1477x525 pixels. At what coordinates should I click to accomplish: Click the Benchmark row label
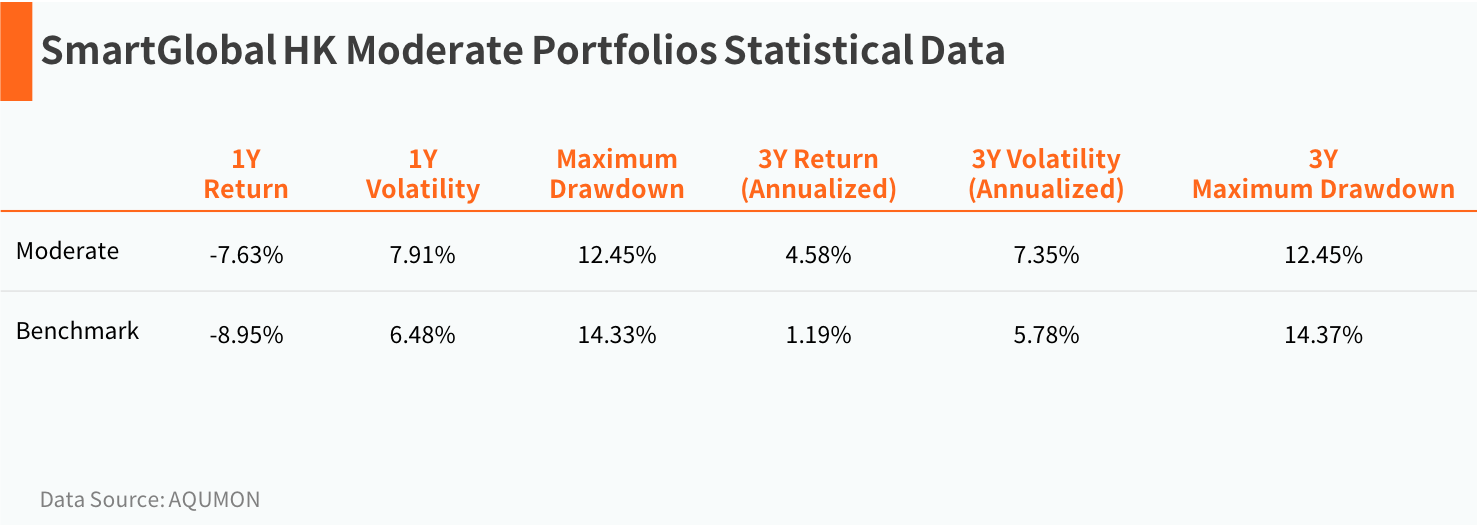tap(77, 330)
